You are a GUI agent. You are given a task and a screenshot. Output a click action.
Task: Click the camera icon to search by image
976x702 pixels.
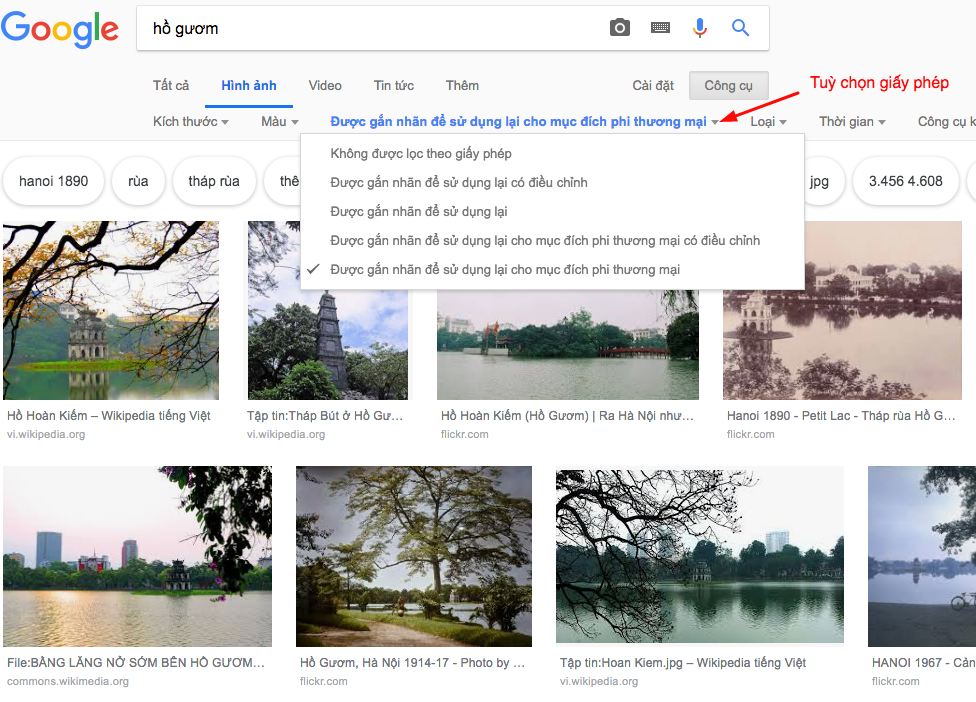pos(619,28)
